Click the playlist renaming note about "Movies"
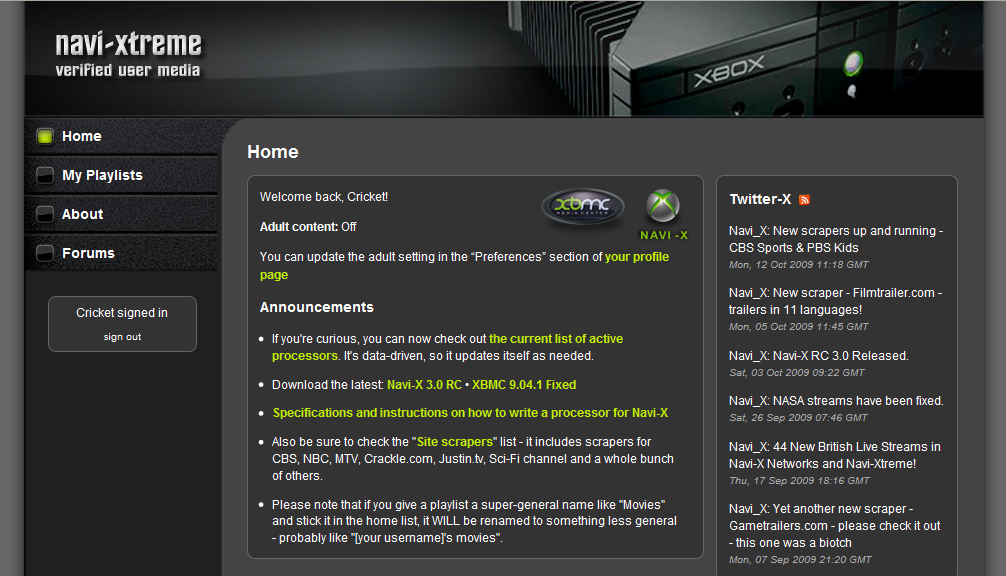 [x=474, y=521]
